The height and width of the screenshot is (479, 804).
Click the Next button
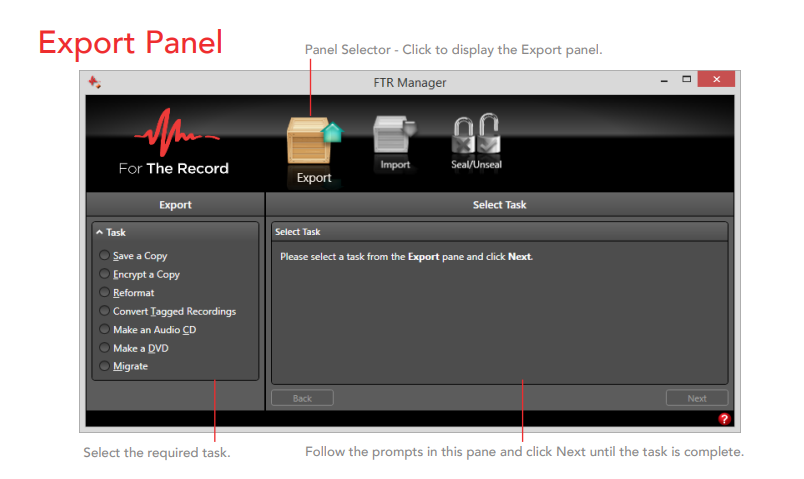coord(697,398)
